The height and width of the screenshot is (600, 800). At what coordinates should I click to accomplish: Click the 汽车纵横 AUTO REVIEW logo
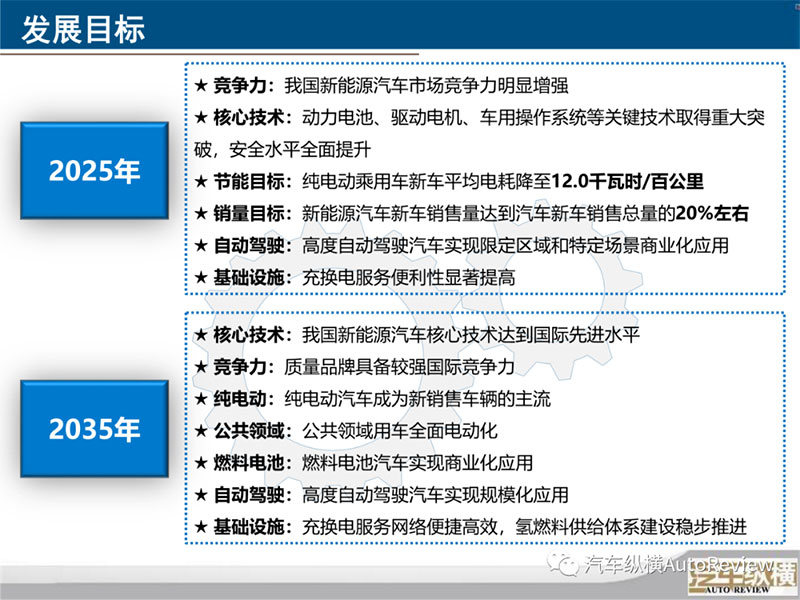[742, 577]
